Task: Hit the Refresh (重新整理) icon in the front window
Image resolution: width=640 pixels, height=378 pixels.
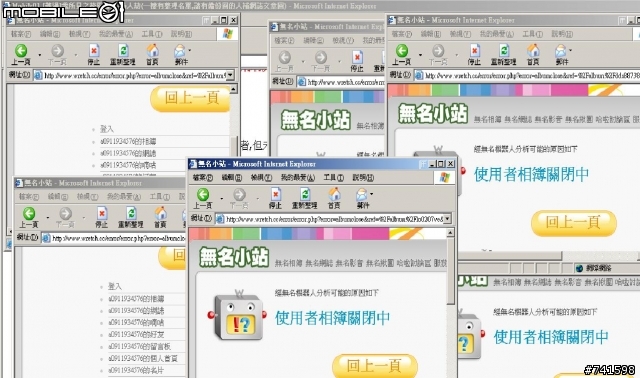Action: [304, 194]
